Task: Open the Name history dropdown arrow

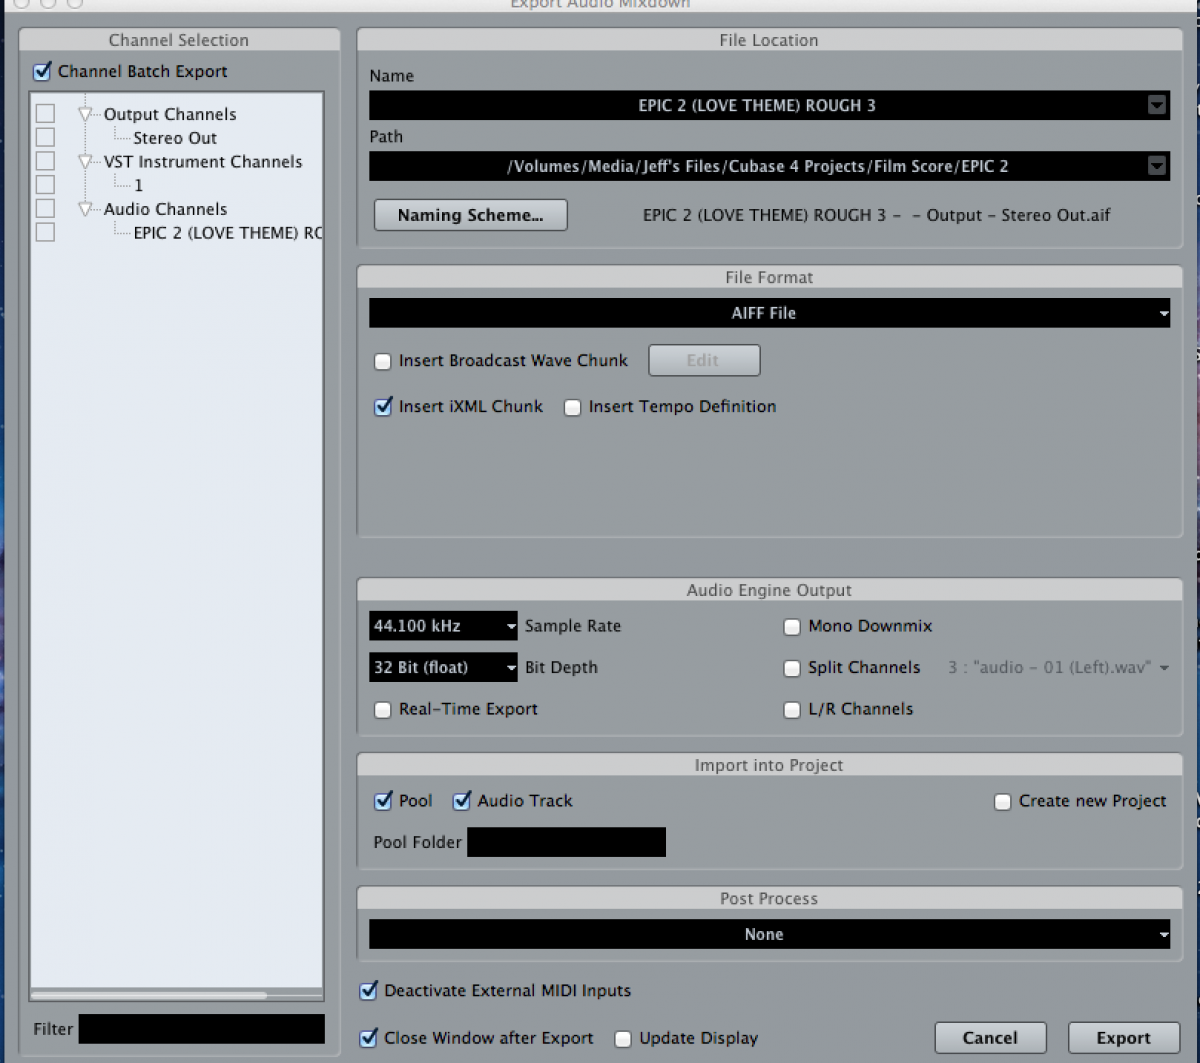Action: click(1157, 105)
